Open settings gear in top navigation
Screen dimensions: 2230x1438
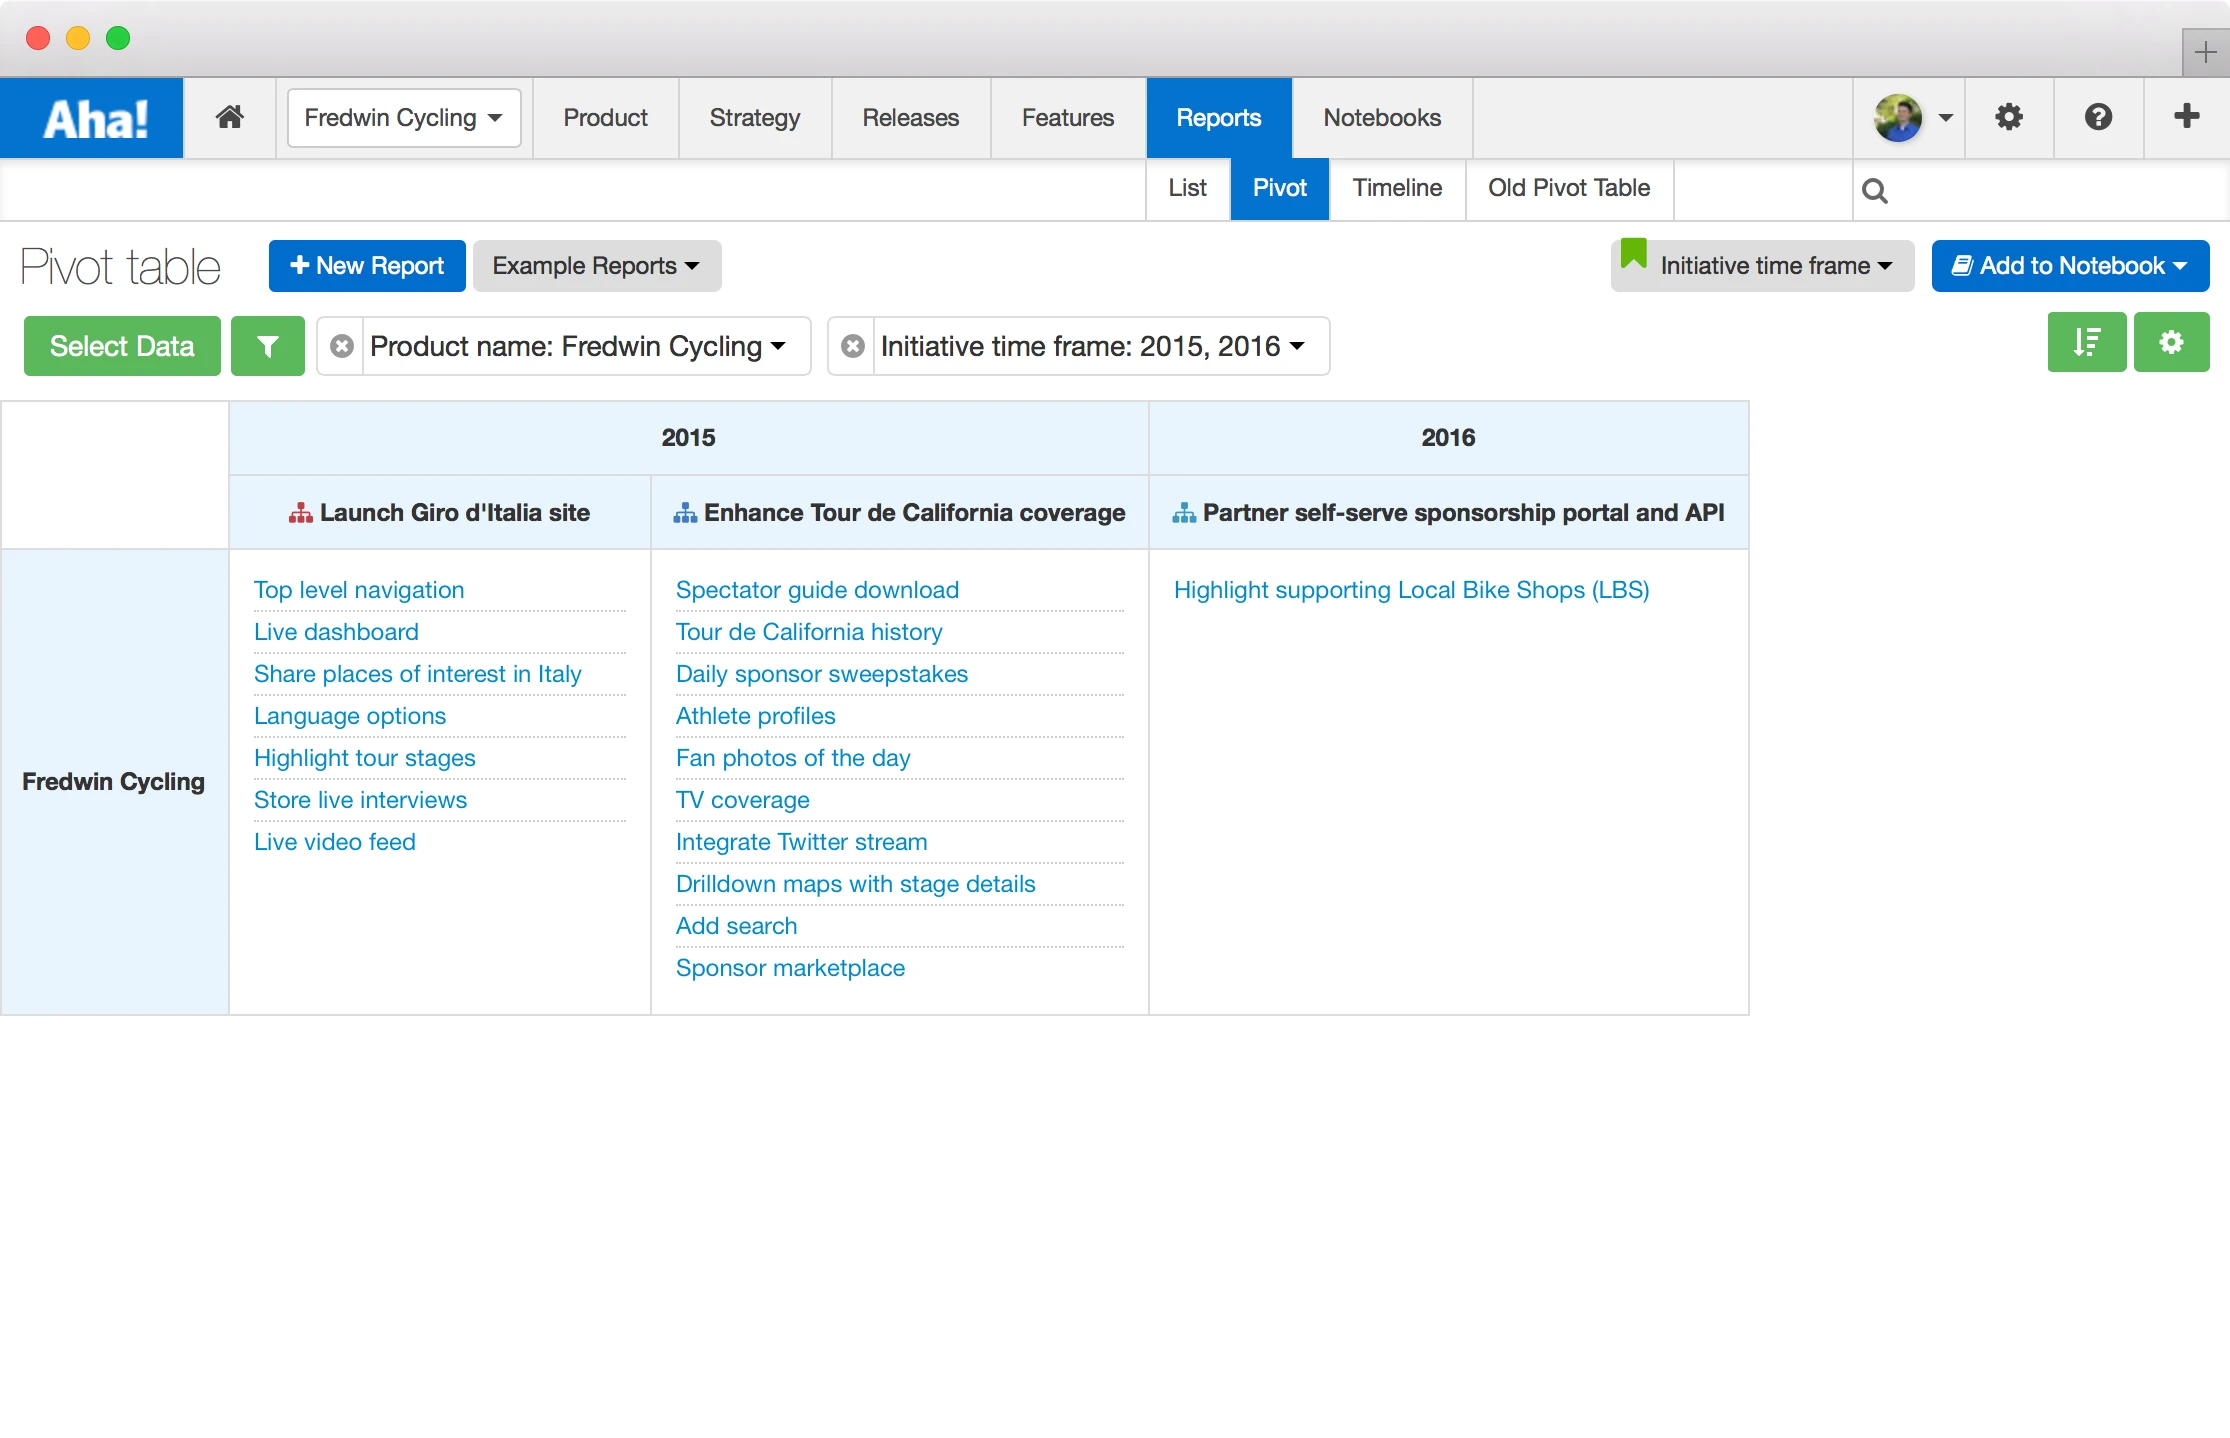click(x=2008, y=118)
